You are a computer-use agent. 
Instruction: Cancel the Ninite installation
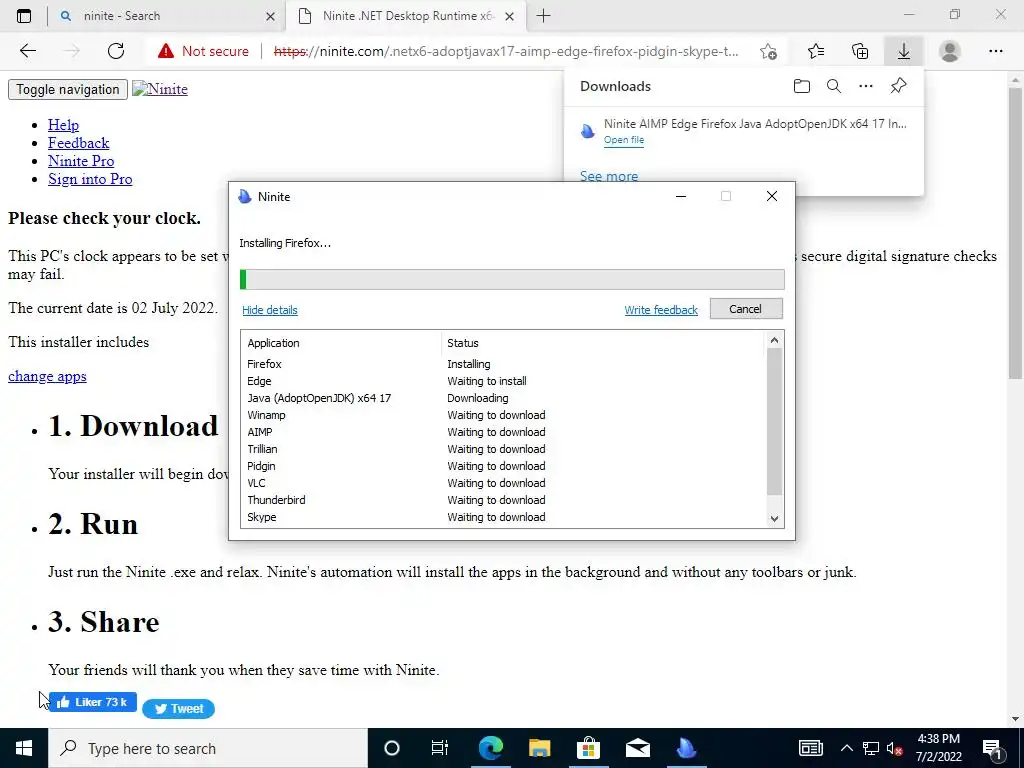[746, 309]
